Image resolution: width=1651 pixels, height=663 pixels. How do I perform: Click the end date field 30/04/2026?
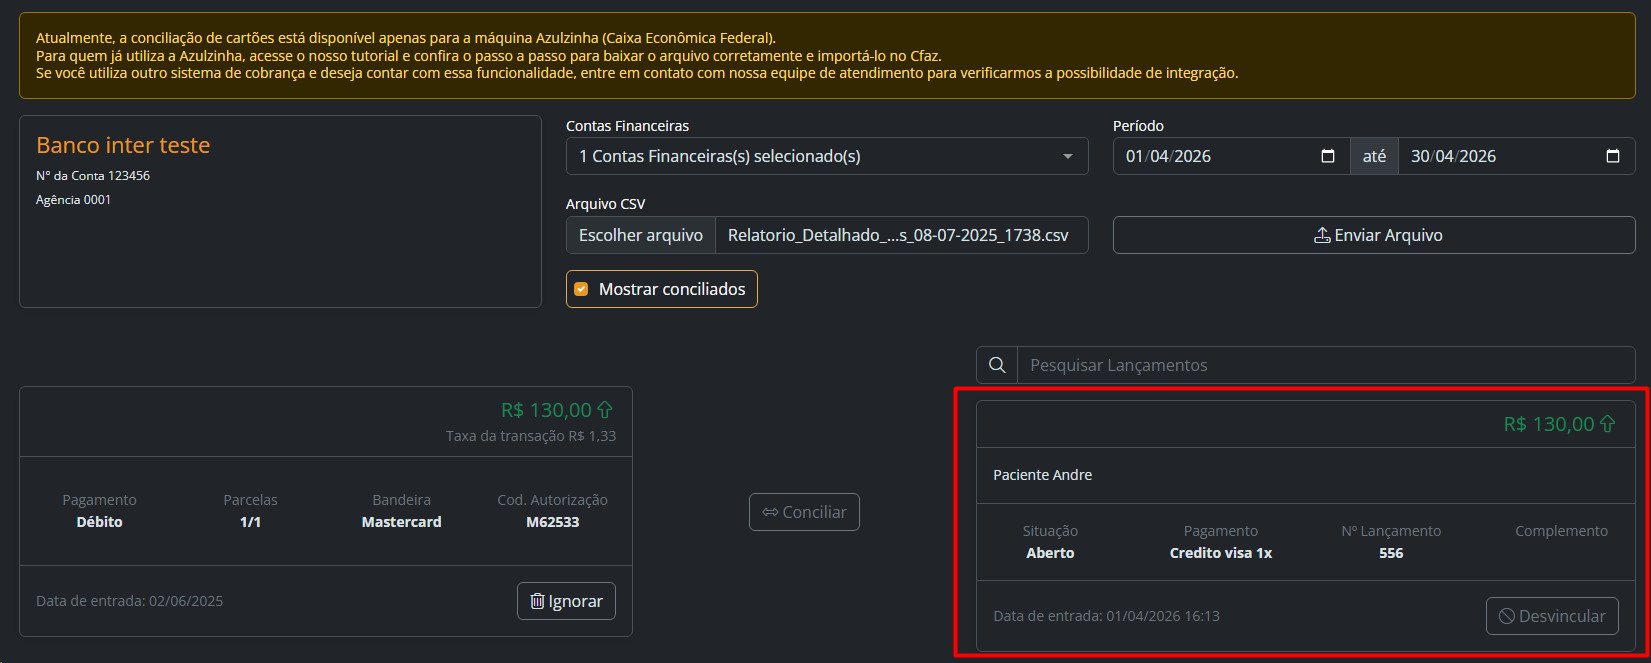(x=1516, y=156)
